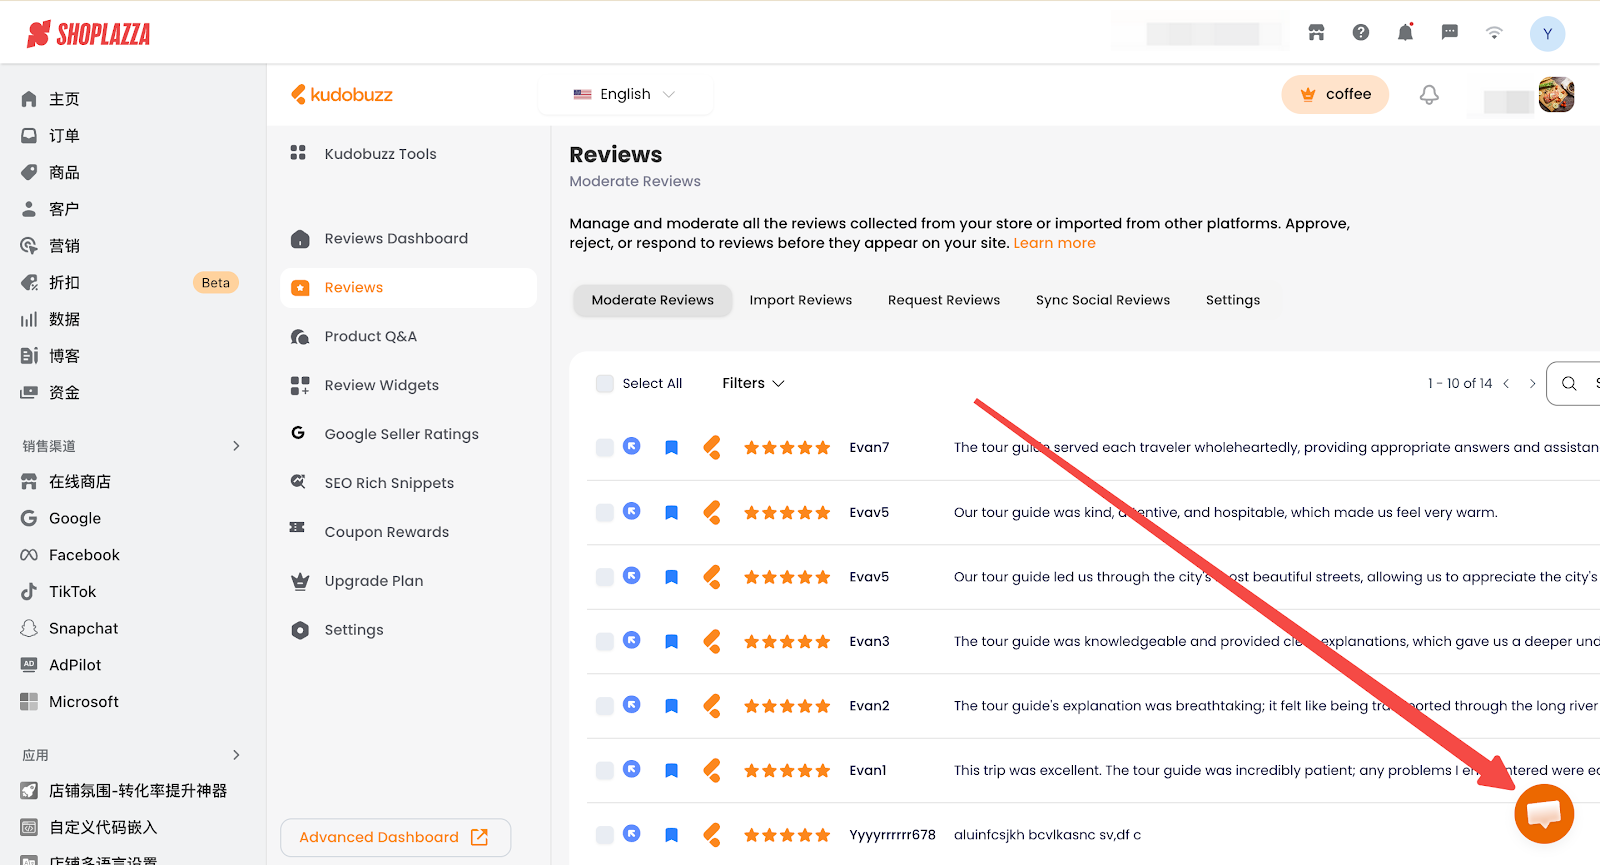This screenshot has height=865, width=1600.
Task: Open Review Widgets in the sidebar
Action: pos(381,386)
